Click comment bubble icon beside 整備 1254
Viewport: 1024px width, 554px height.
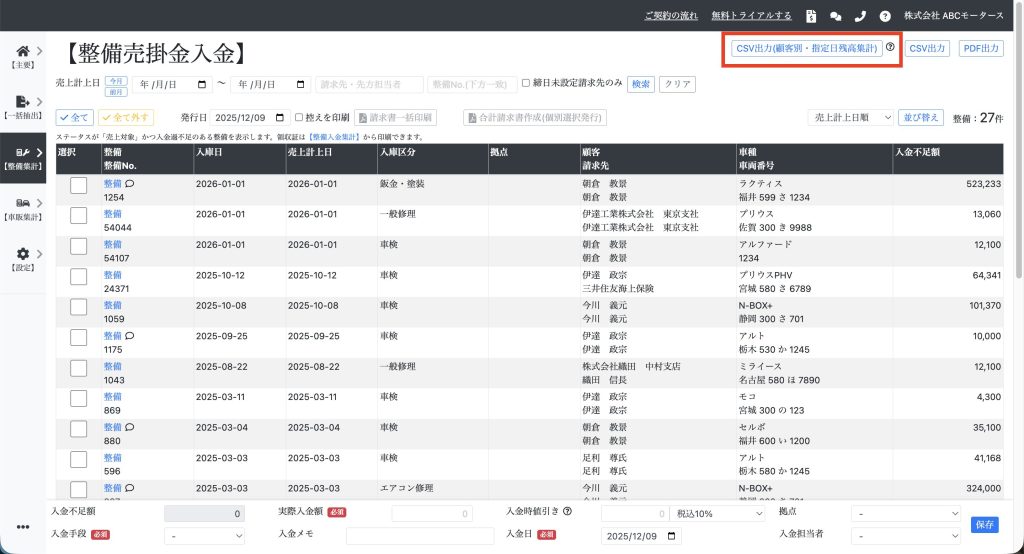pyautogui.click(x=130, y=184)
